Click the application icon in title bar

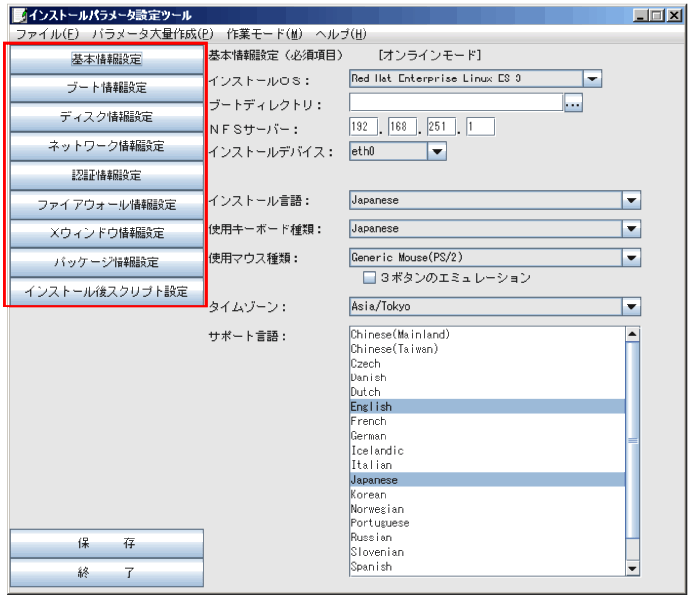(x=17, y=16)
